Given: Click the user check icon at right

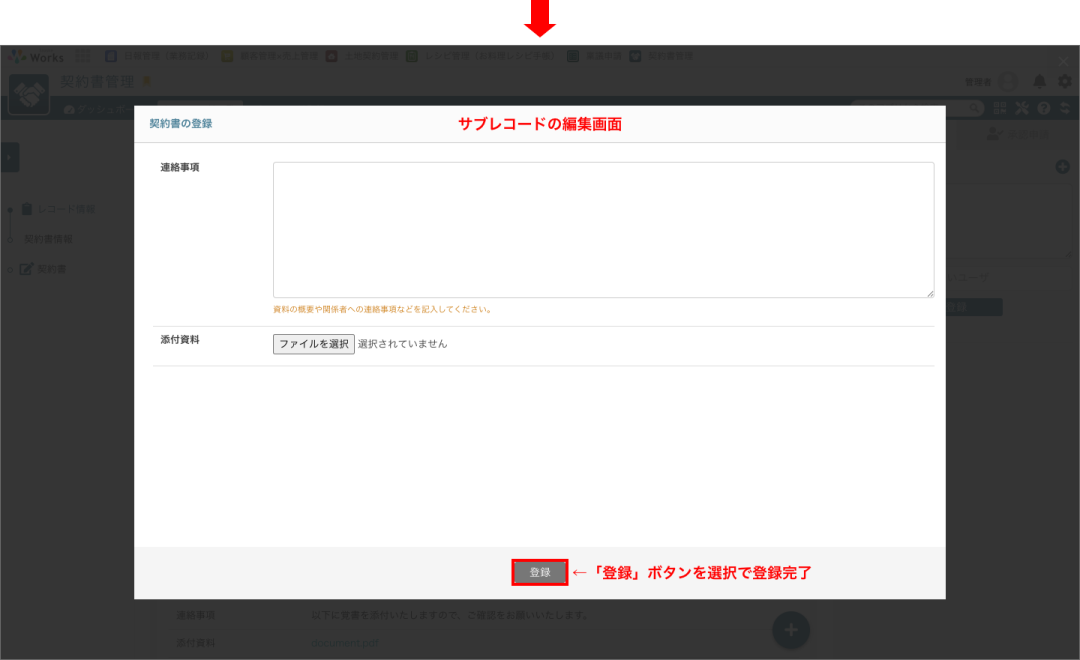Looking at the screenshot, I should pyautogui.click(x=994, y=134).
